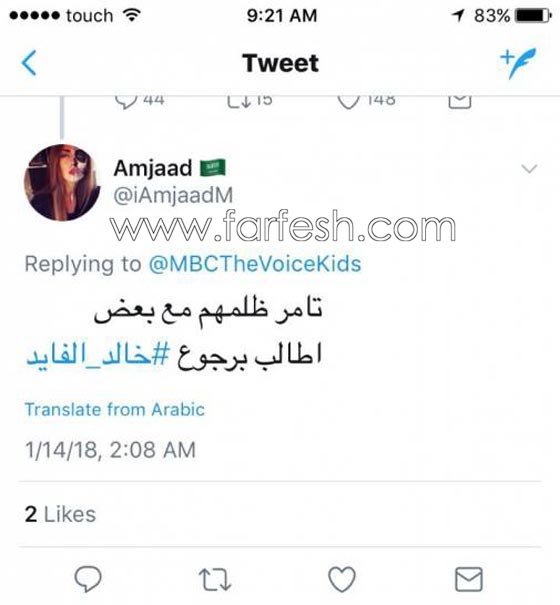This screenshot has width=560, height=605.
Task: Tap the @iAmjaadM username handle
Action: 173,195
